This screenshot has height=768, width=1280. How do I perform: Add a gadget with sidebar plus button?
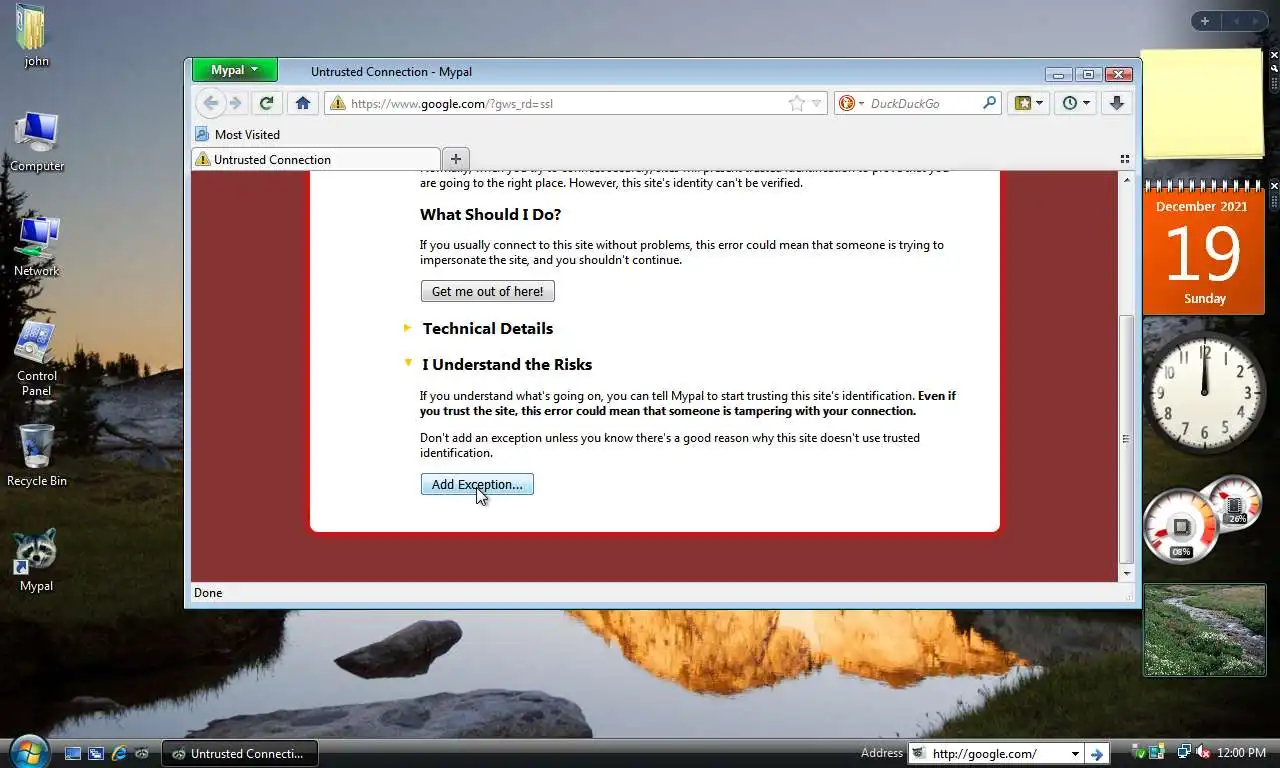coord(1205,21)
